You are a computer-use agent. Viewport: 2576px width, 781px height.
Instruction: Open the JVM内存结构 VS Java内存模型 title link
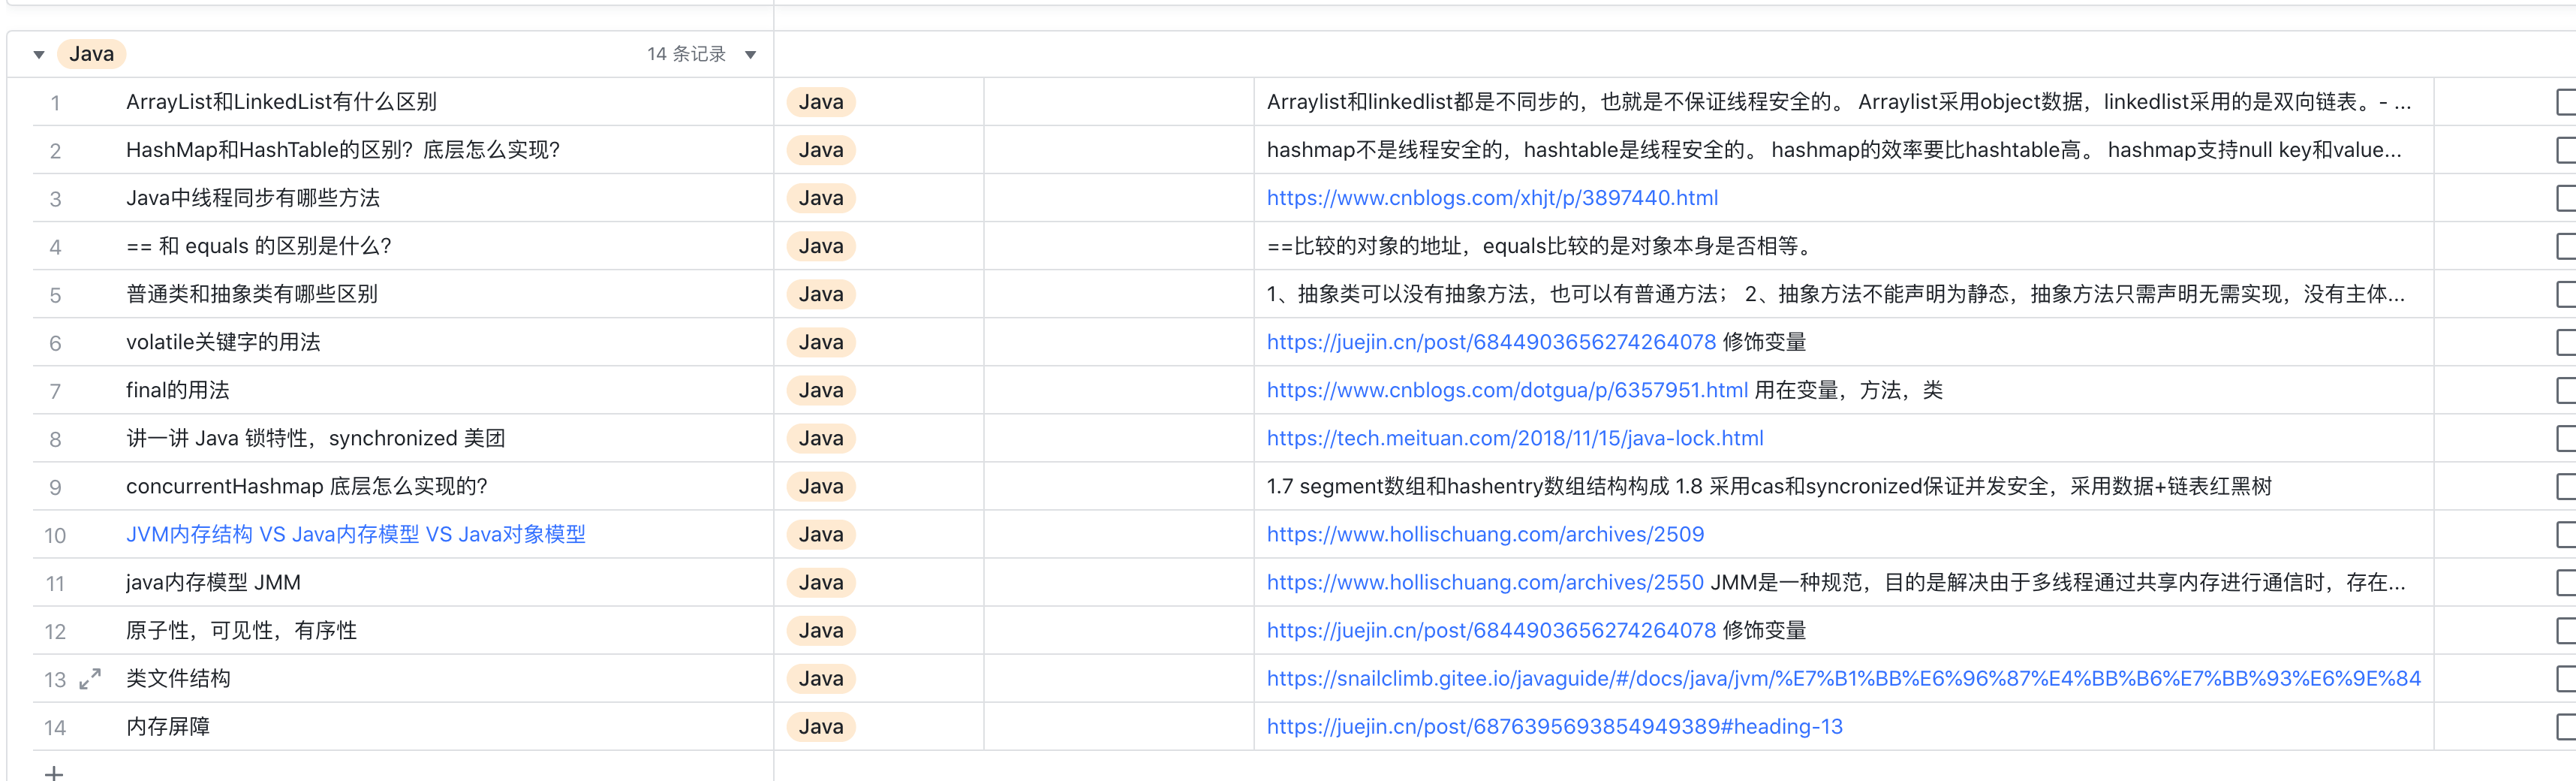(x=356, y=534)
